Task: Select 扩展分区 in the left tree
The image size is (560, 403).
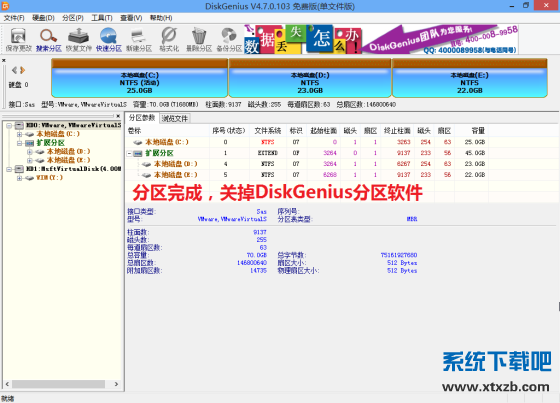Action: click(50, 143)
